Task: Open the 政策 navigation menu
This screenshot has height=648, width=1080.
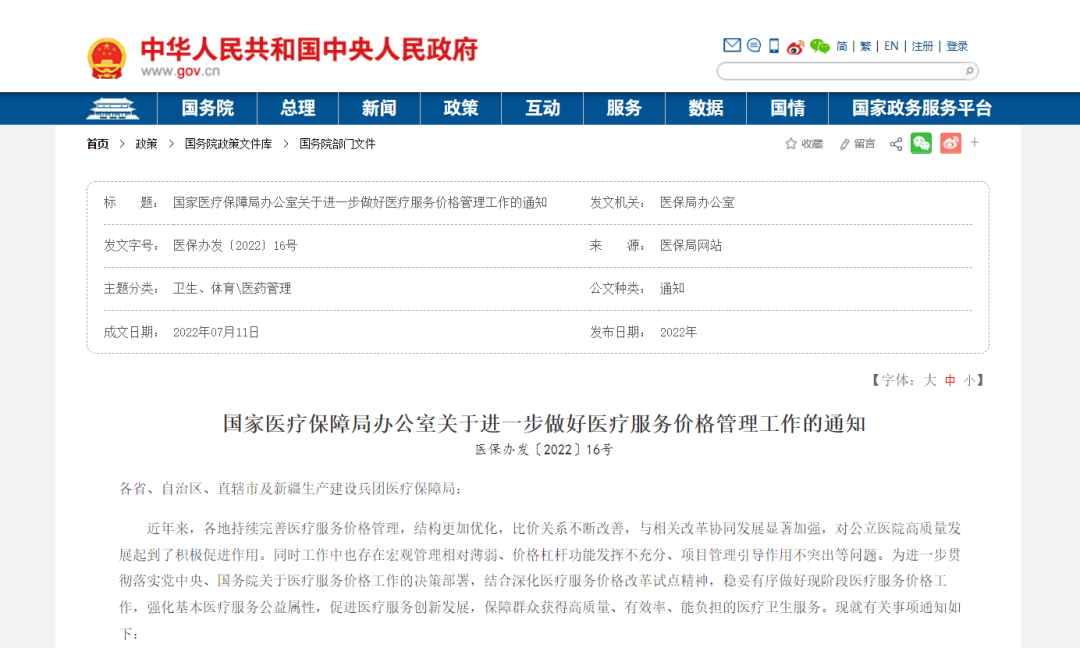Action: coord(461,108)
